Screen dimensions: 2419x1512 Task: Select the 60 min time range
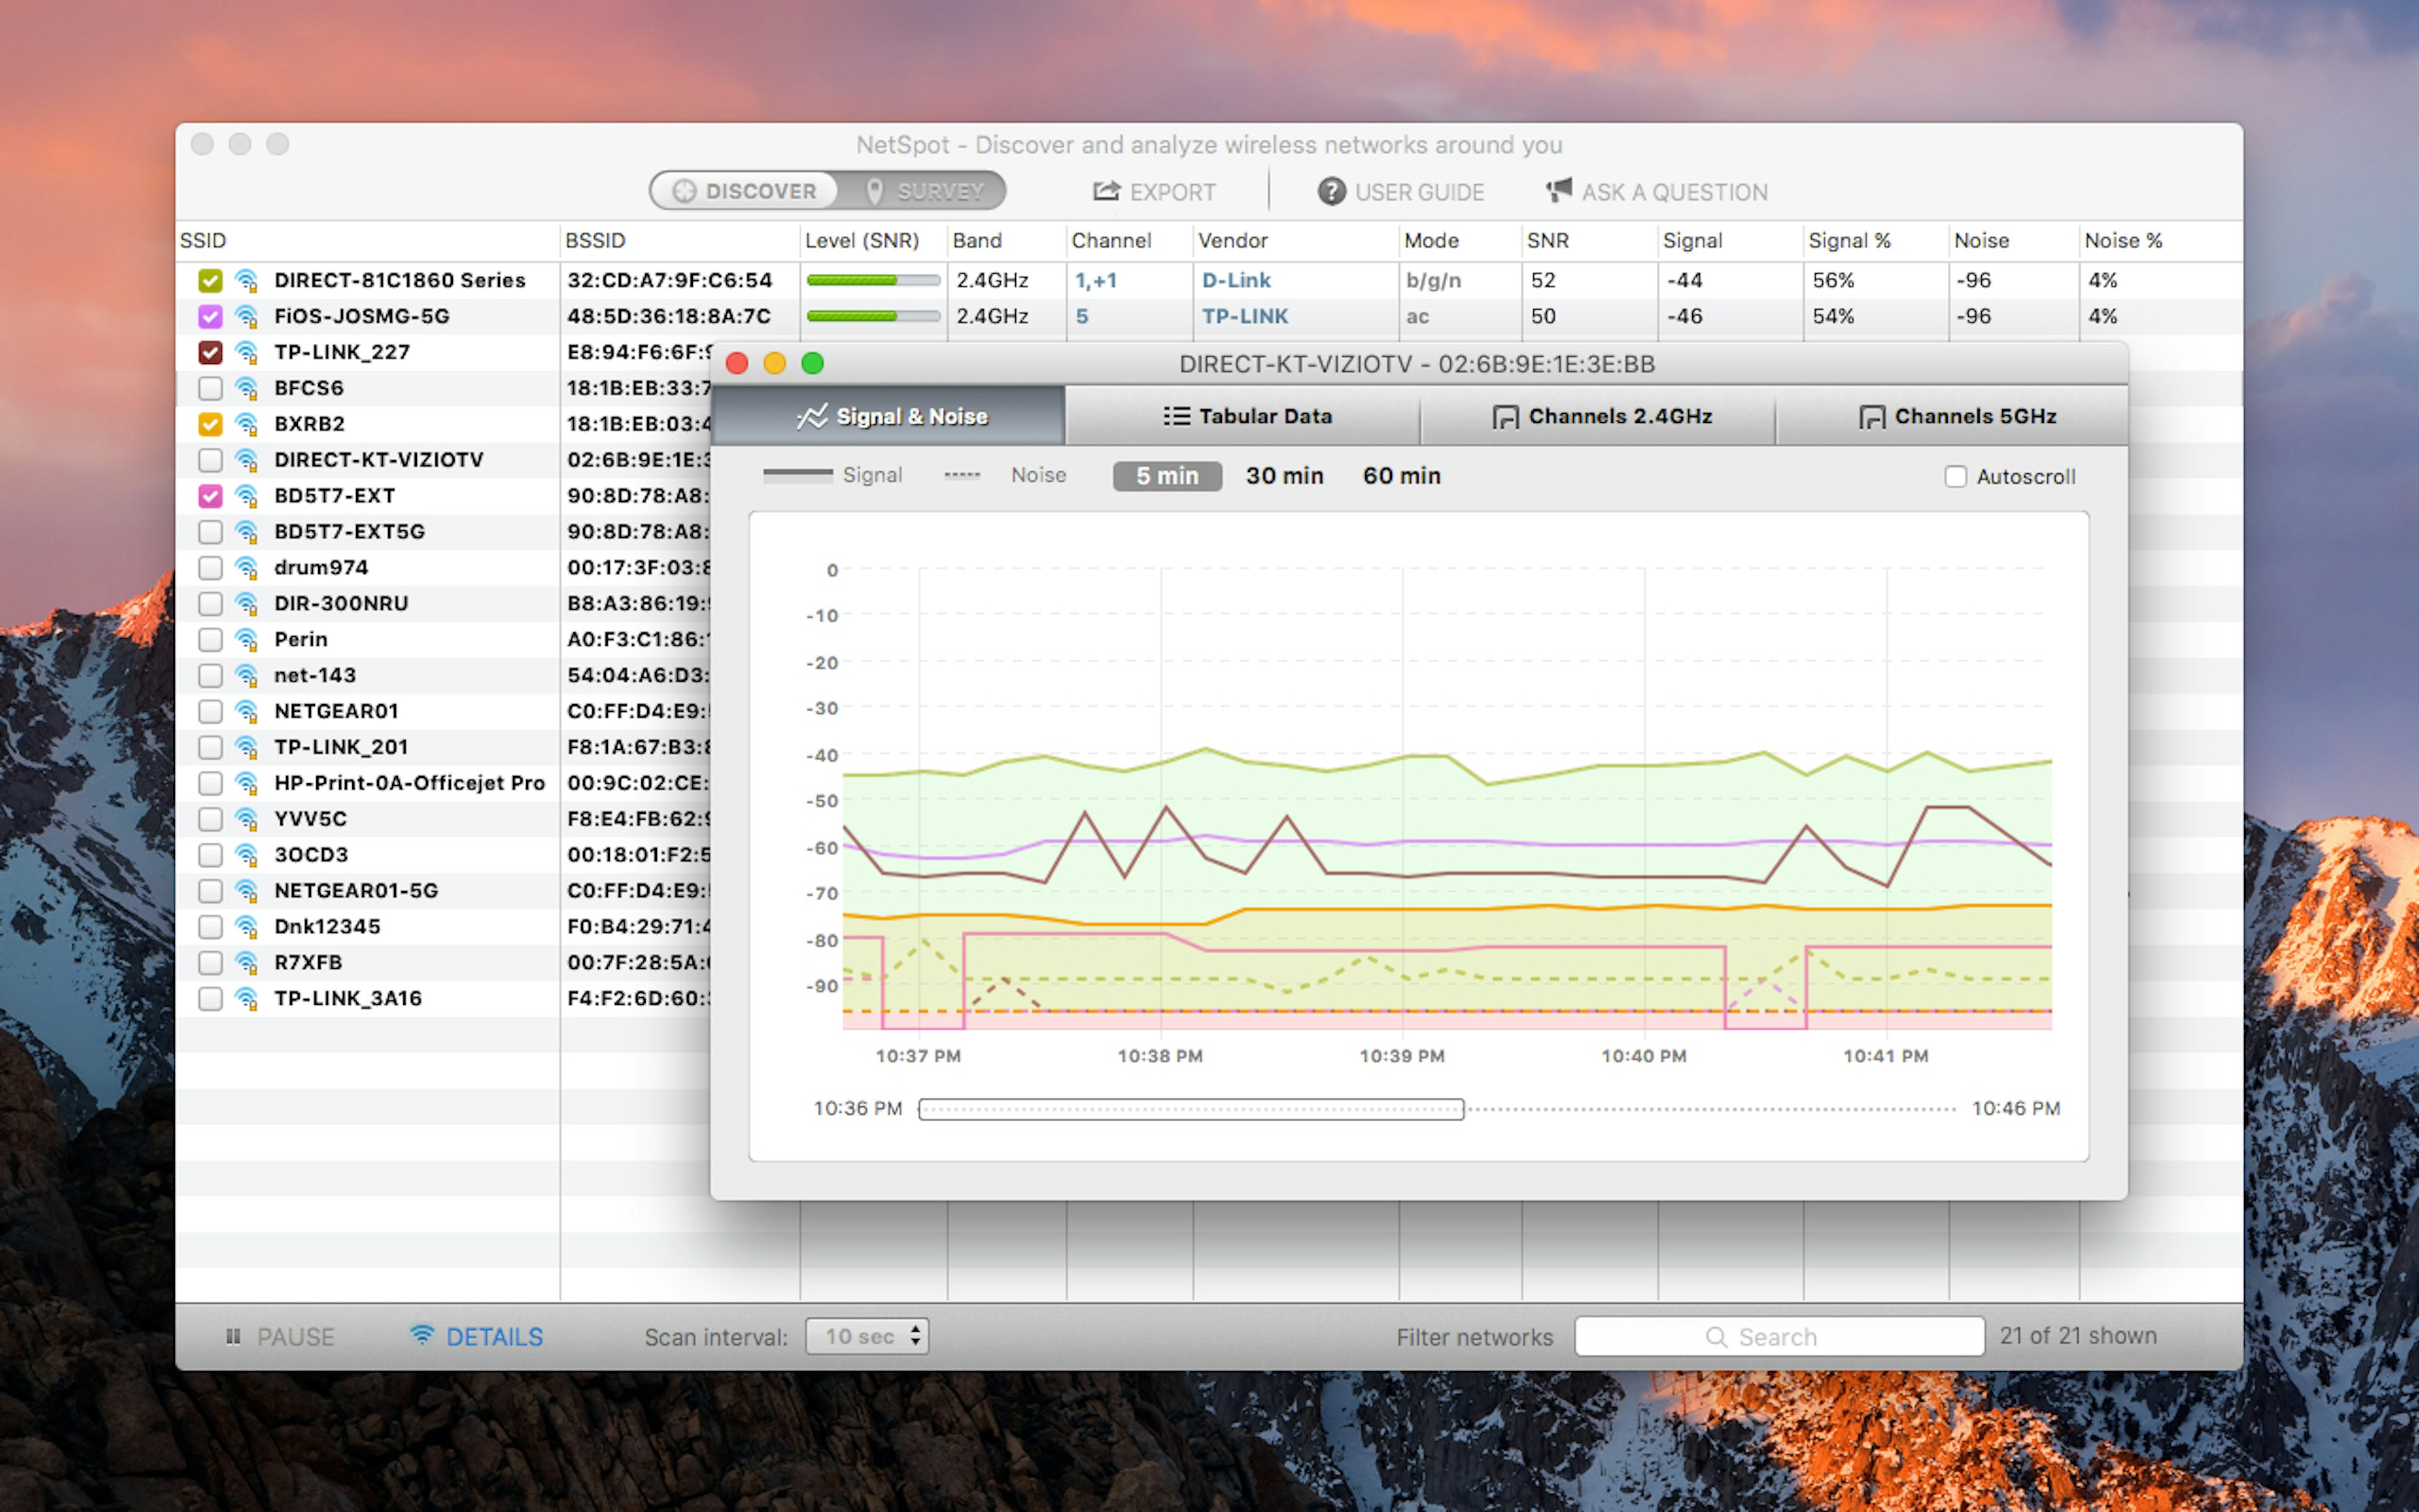click(1401, 475)
